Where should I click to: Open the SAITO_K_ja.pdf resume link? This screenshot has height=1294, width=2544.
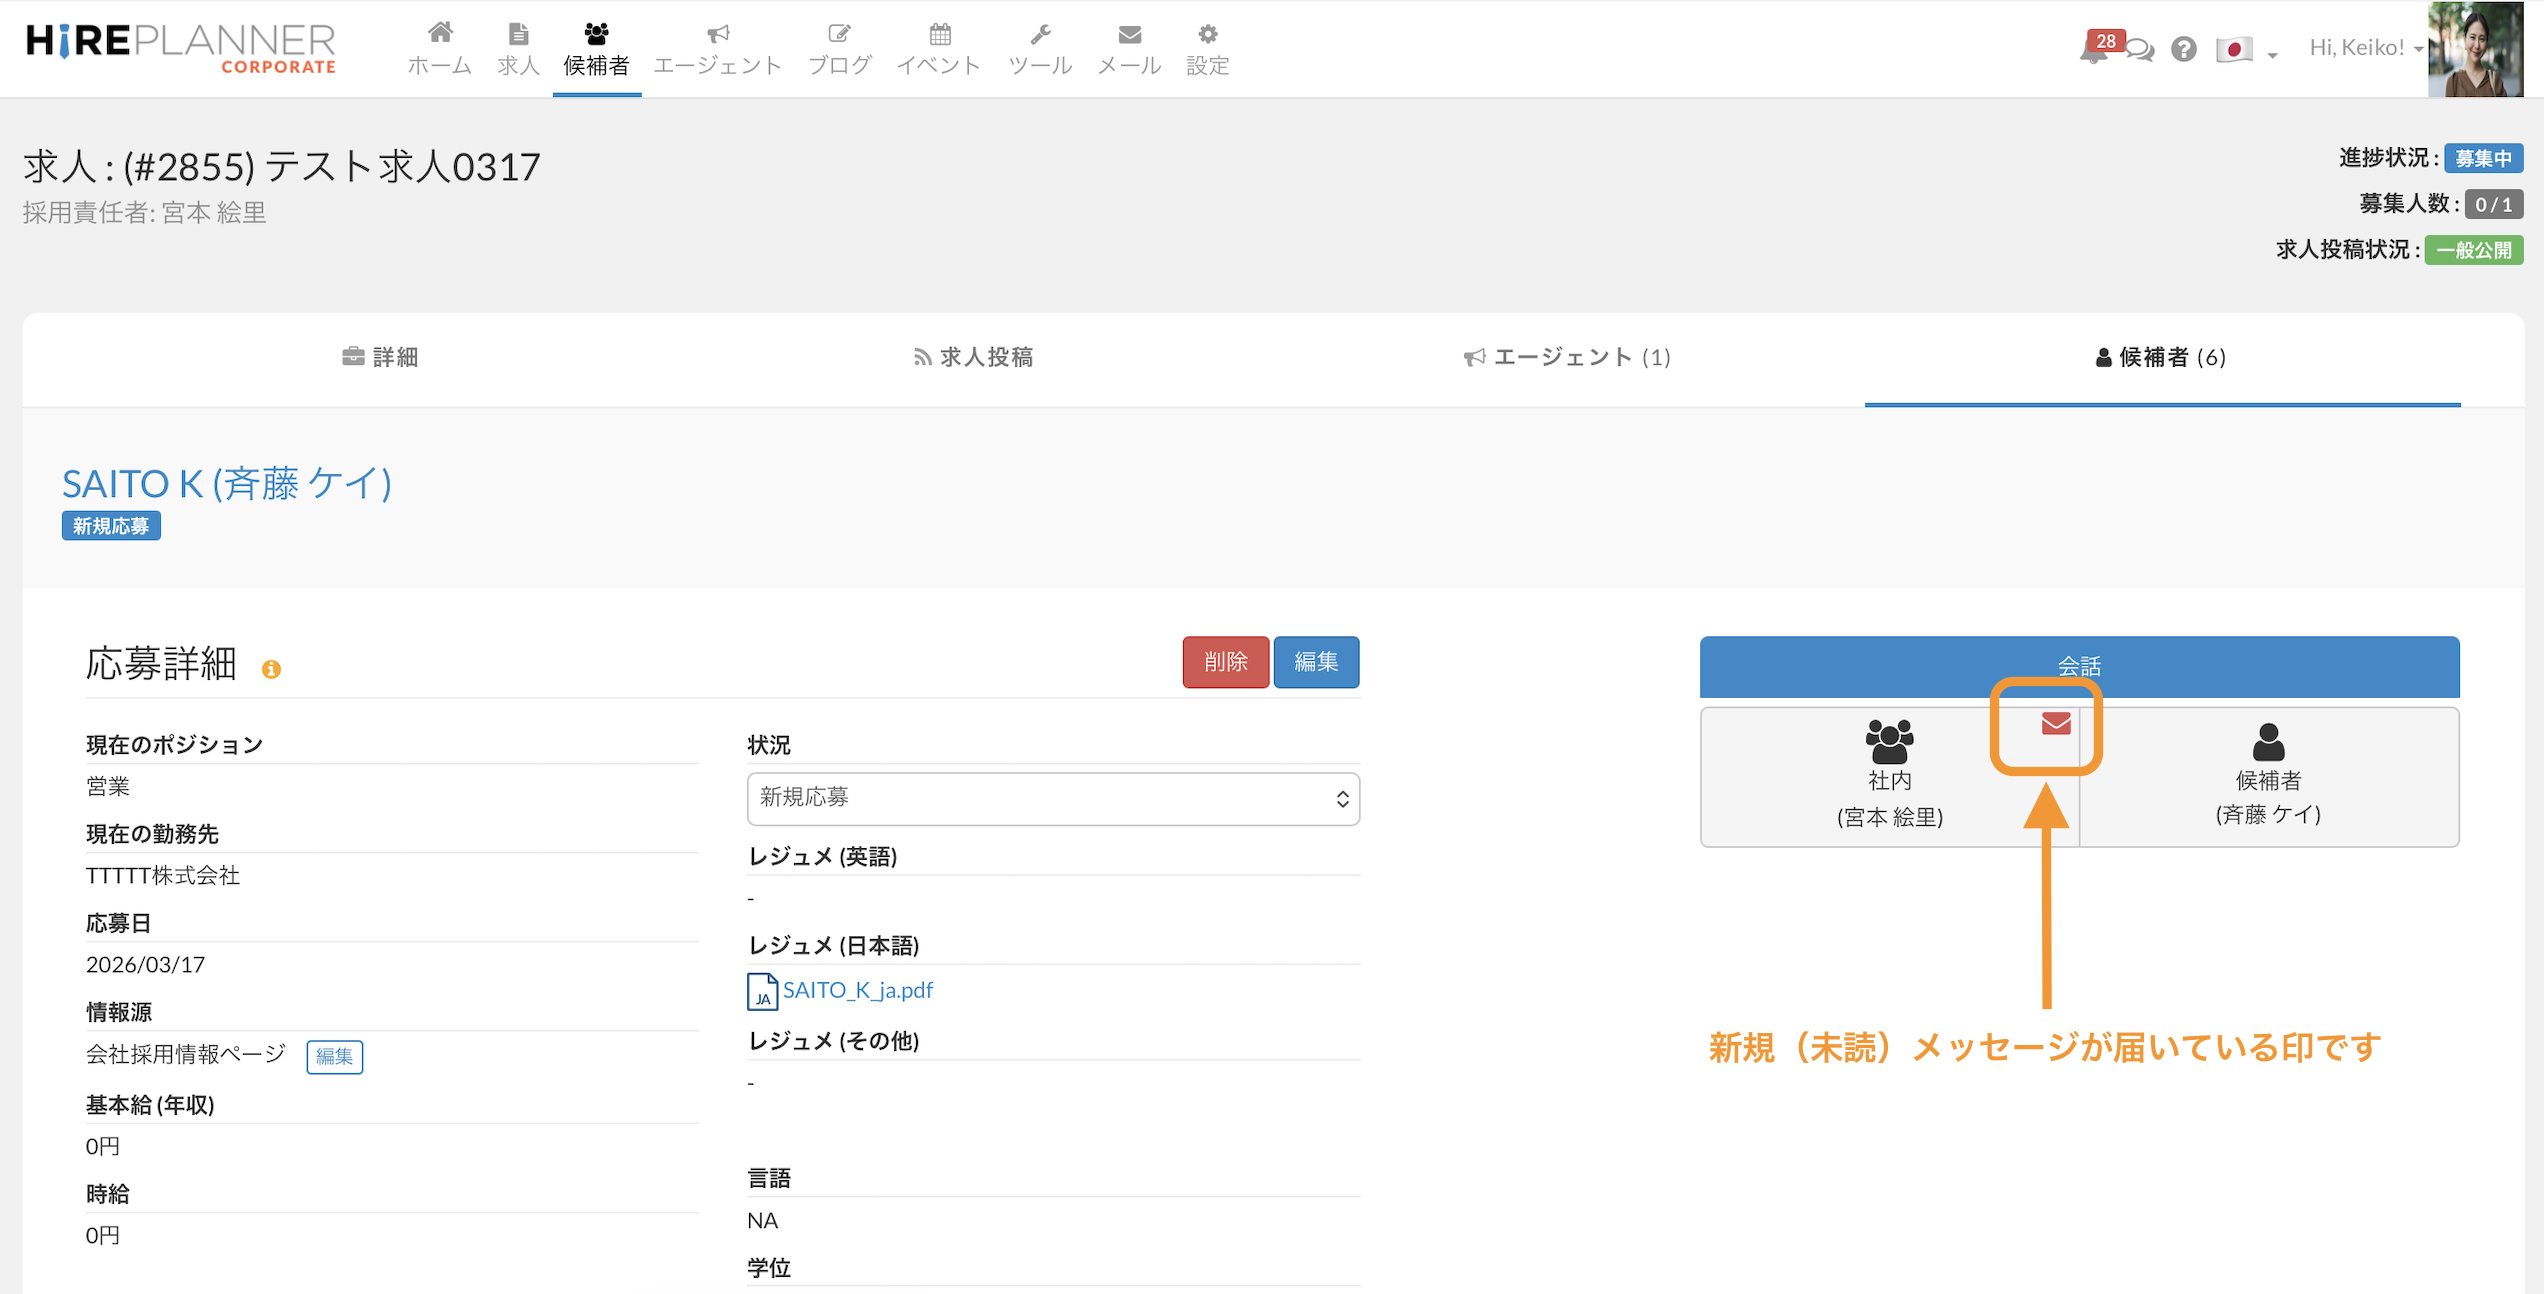coord(857,990)
